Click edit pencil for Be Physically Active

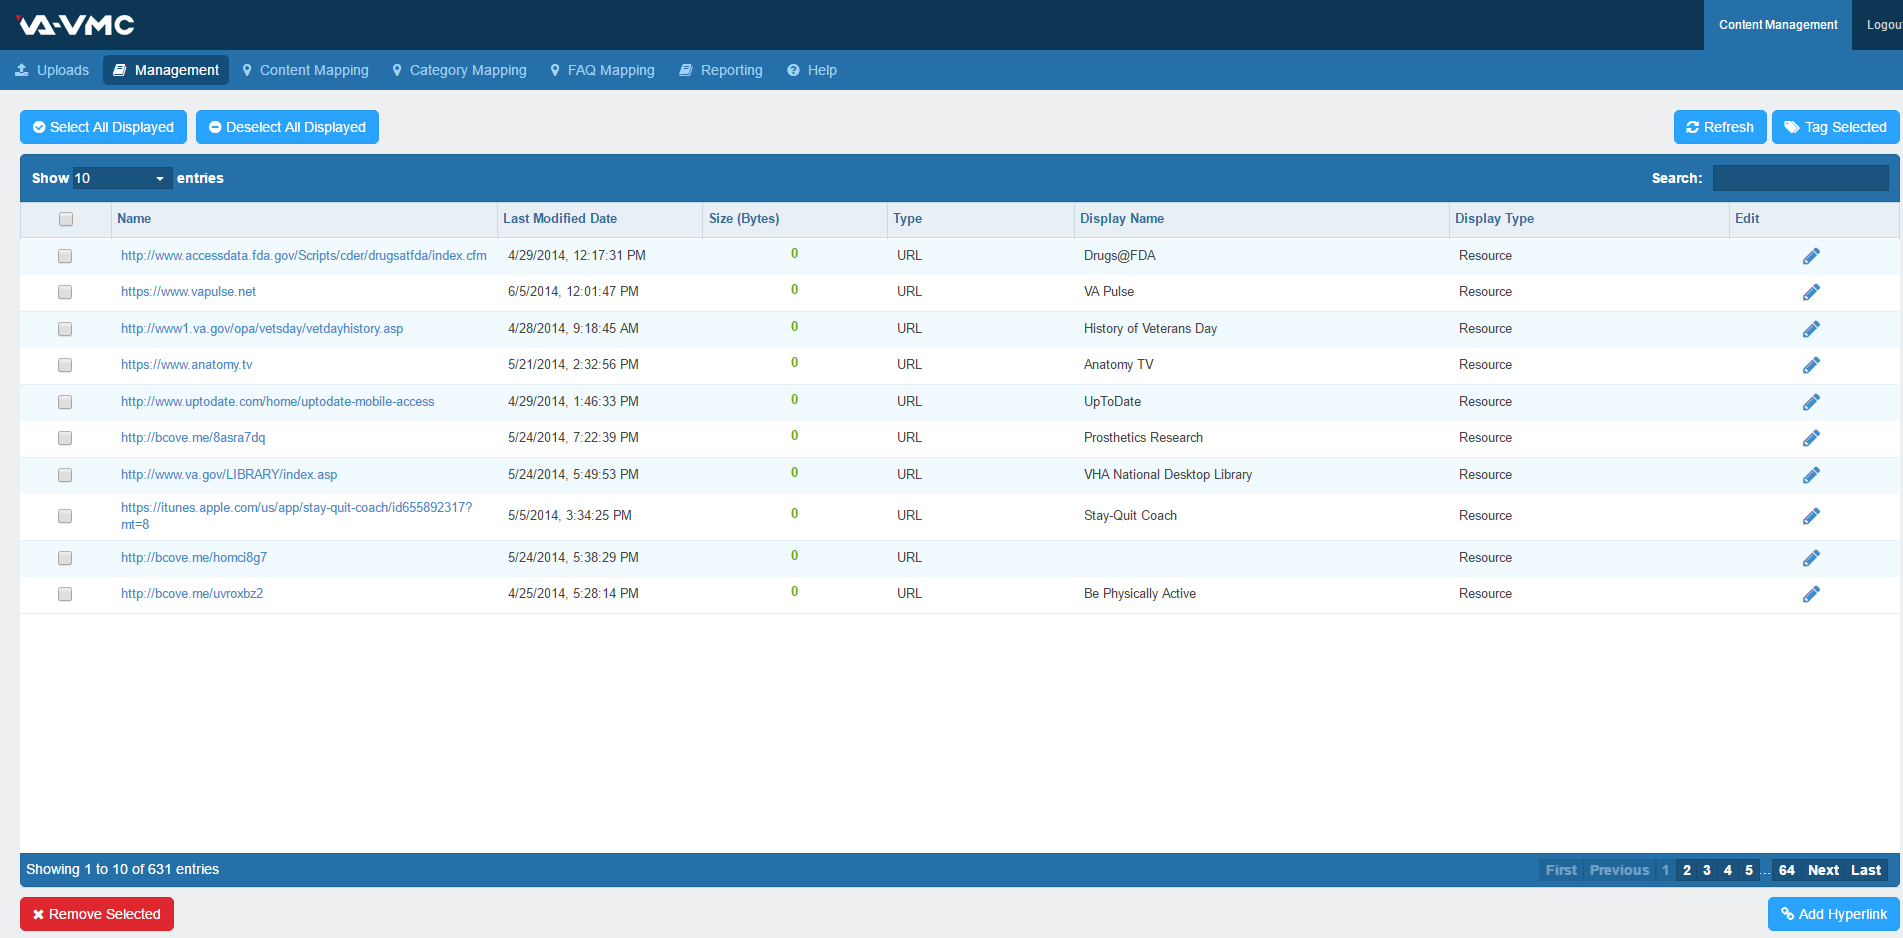click(1810, 594)
